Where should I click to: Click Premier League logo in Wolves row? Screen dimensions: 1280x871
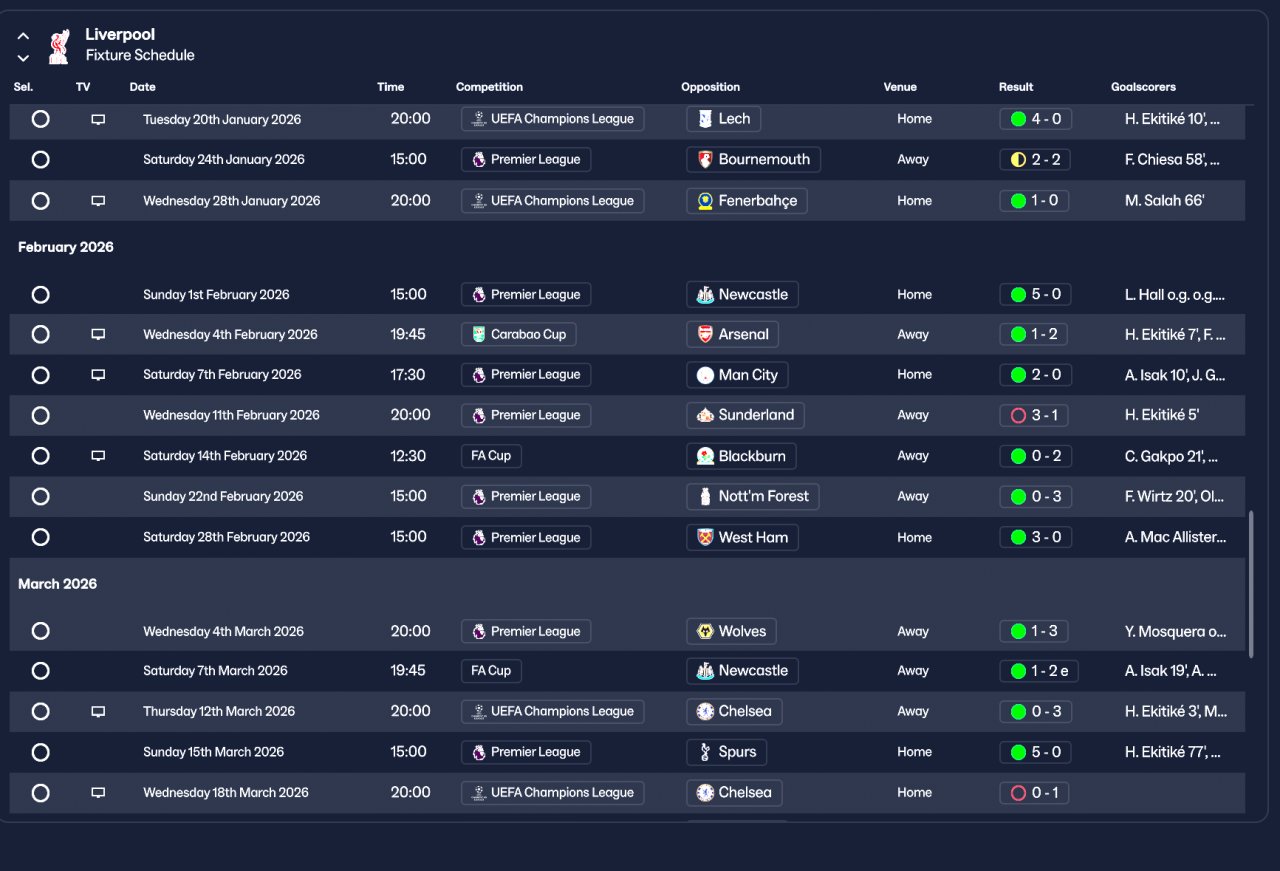pos(478,631)
